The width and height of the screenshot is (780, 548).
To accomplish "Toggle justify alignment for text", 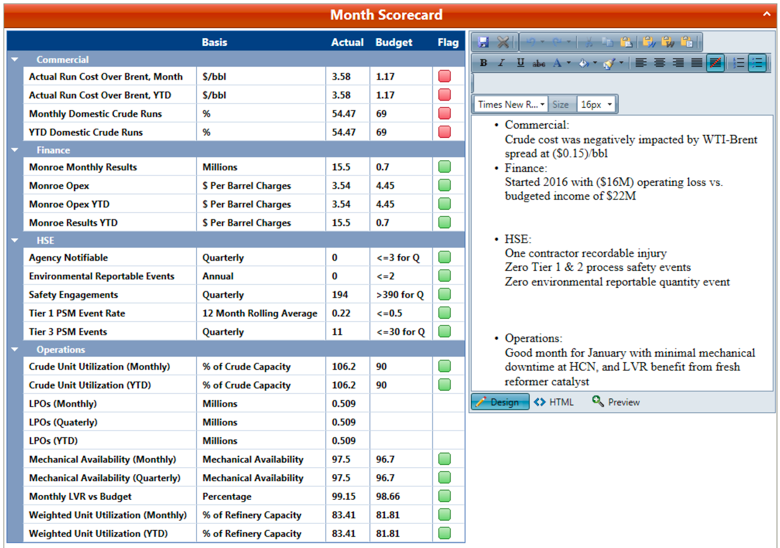I will 696,63.
